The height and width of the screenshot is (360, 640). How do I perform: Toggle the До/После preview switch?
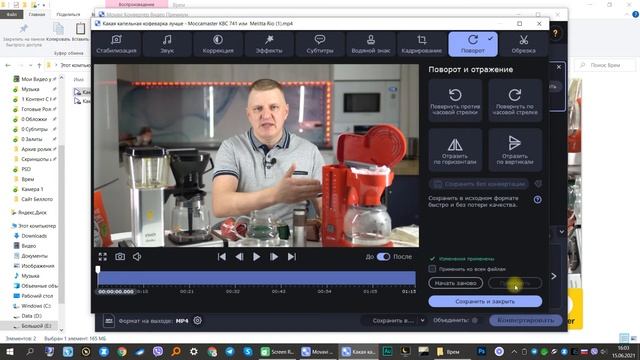383,257
